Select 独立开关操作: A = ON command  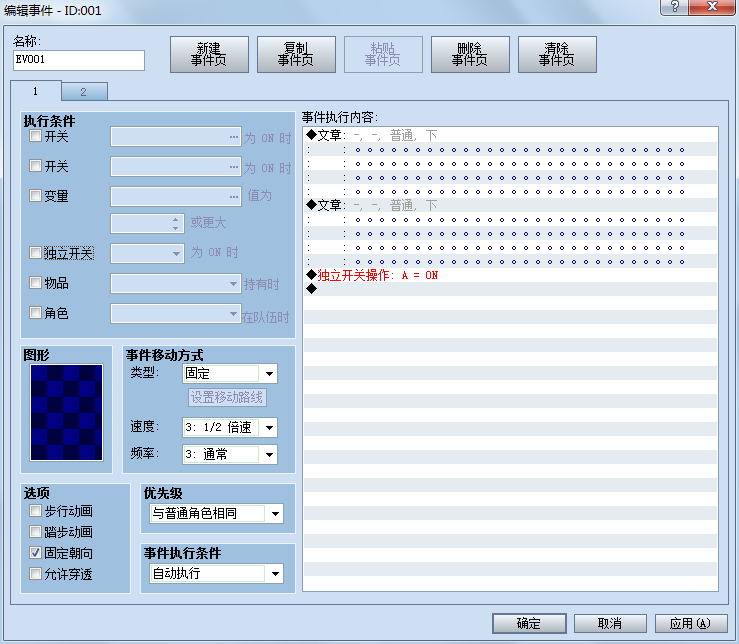pos(510,275)
